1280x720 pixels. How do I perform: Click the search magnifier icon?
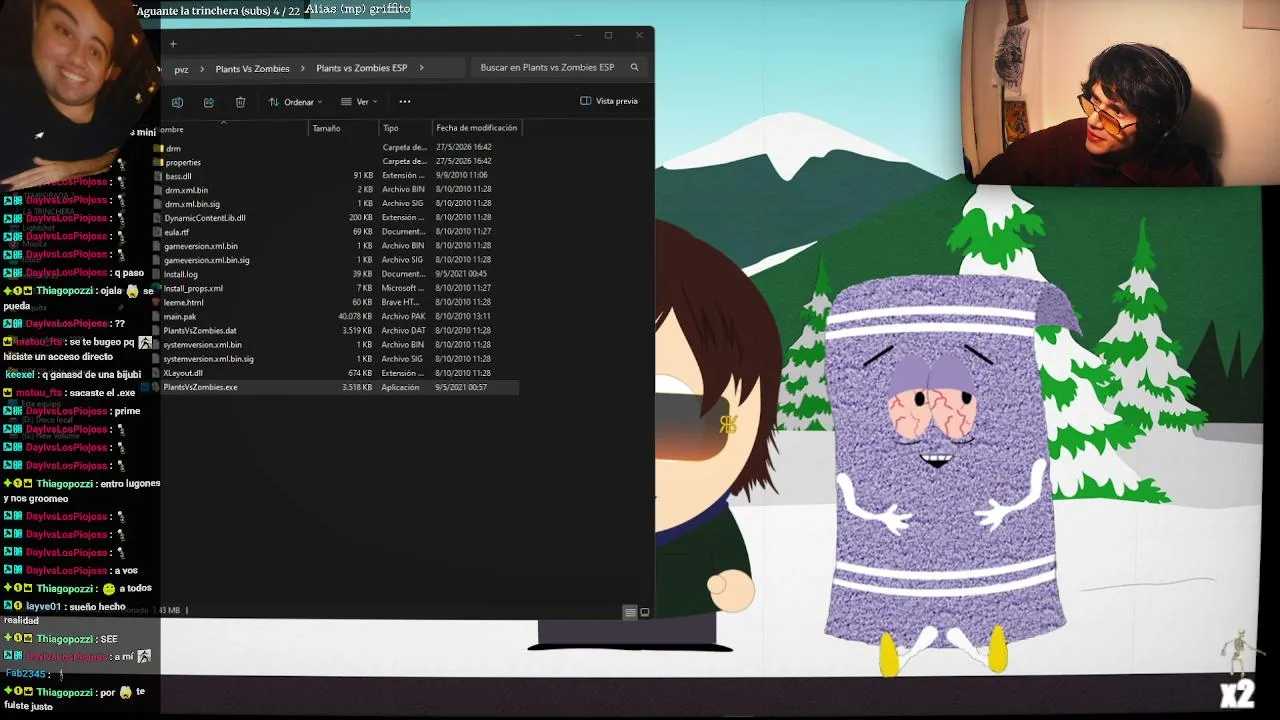634,68
